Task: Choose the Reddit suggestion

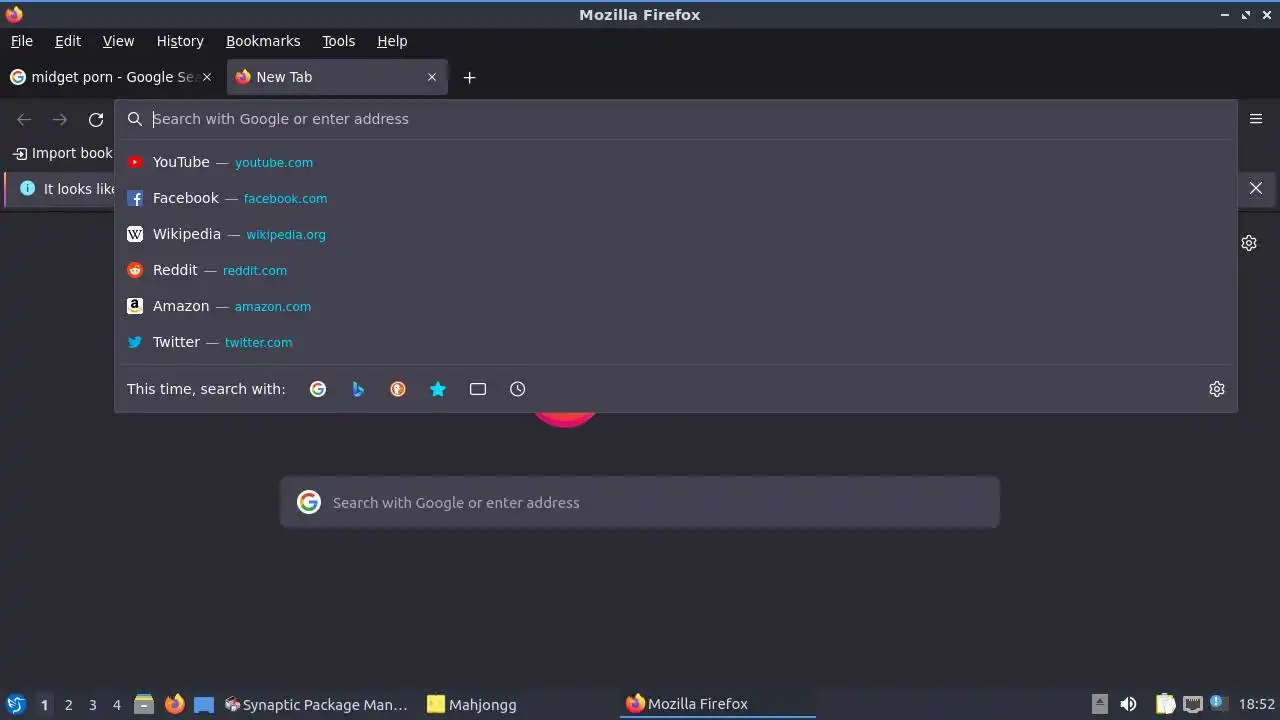Action: (676, 270)
